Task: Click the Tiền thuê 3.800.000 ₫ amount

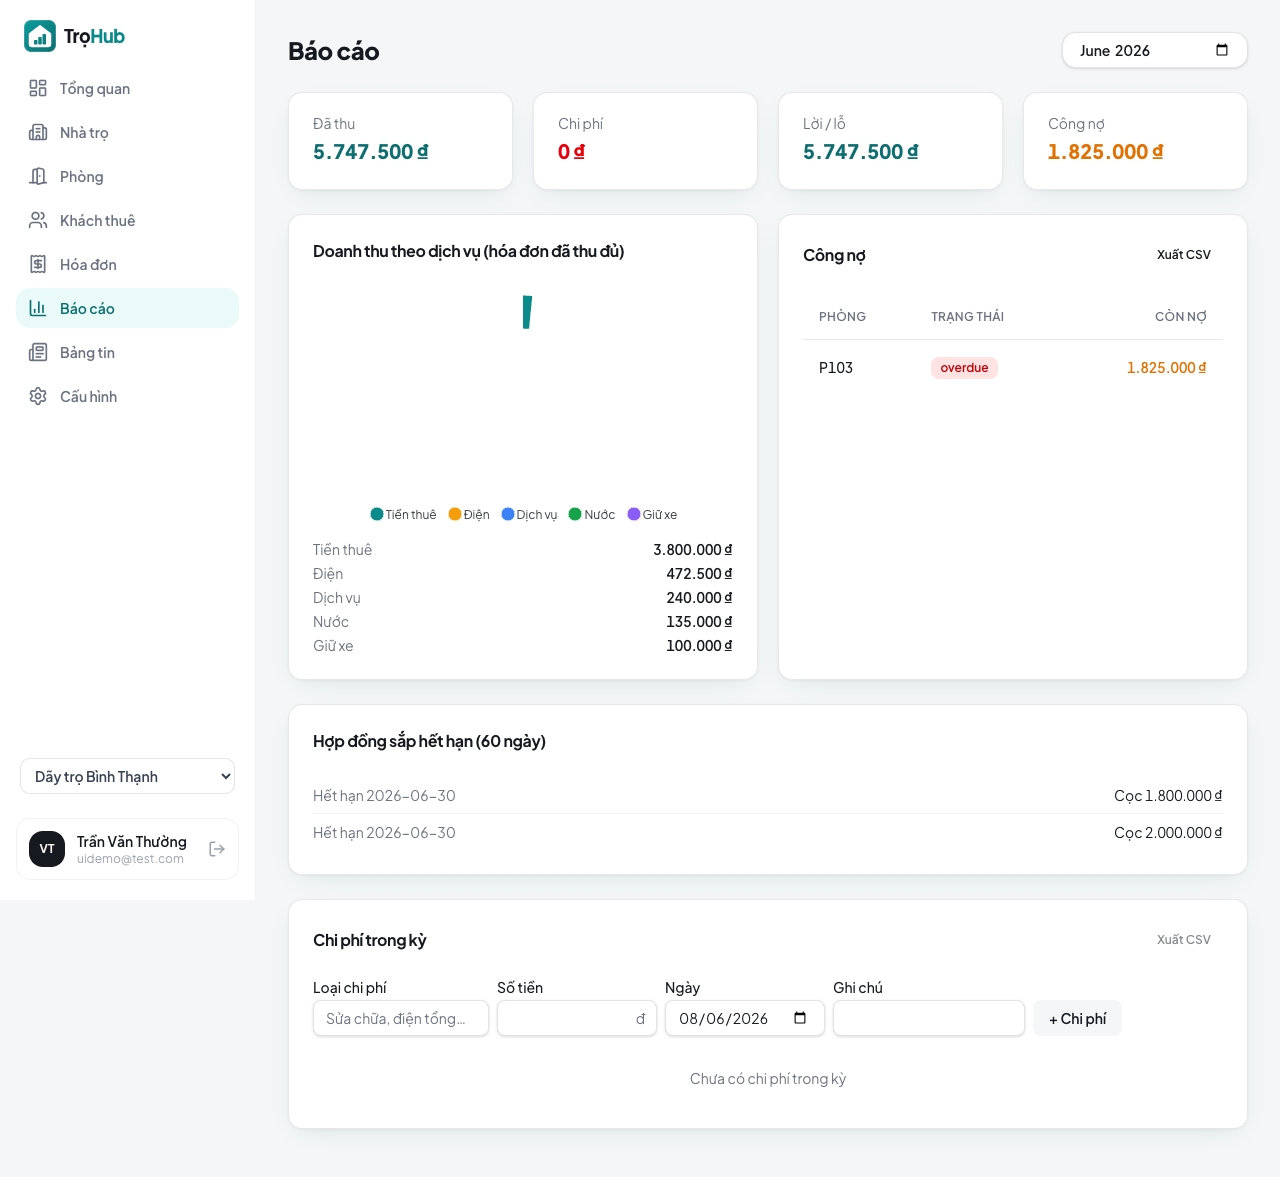Action: point(693,550)
